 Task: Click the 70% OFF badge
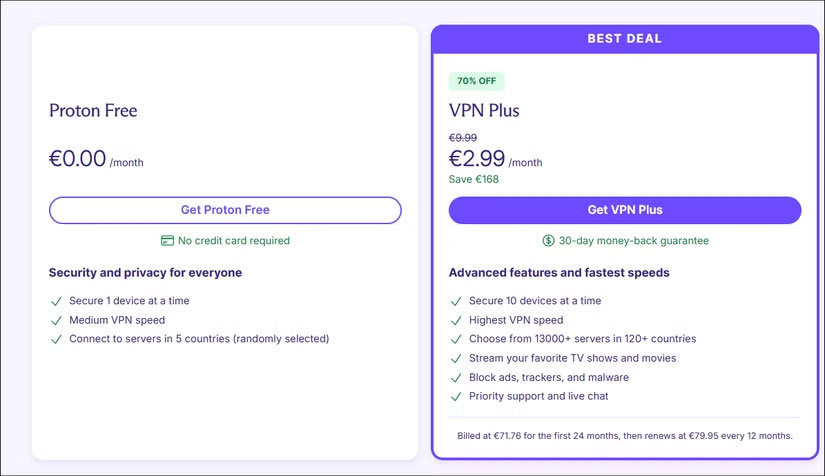pyautogui.click(x=477, y=81)
